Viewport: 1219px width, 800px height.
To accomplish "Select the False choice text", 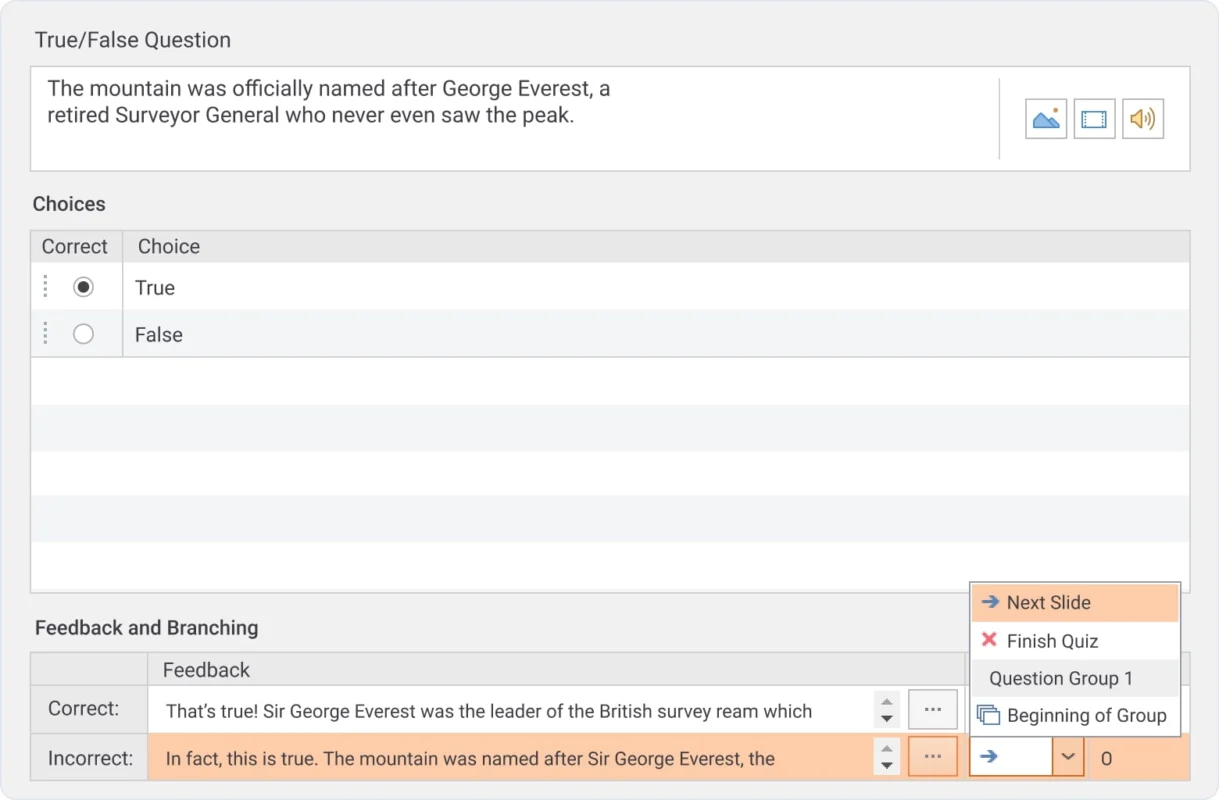I will pyautogui.click(x=159, y=335).
